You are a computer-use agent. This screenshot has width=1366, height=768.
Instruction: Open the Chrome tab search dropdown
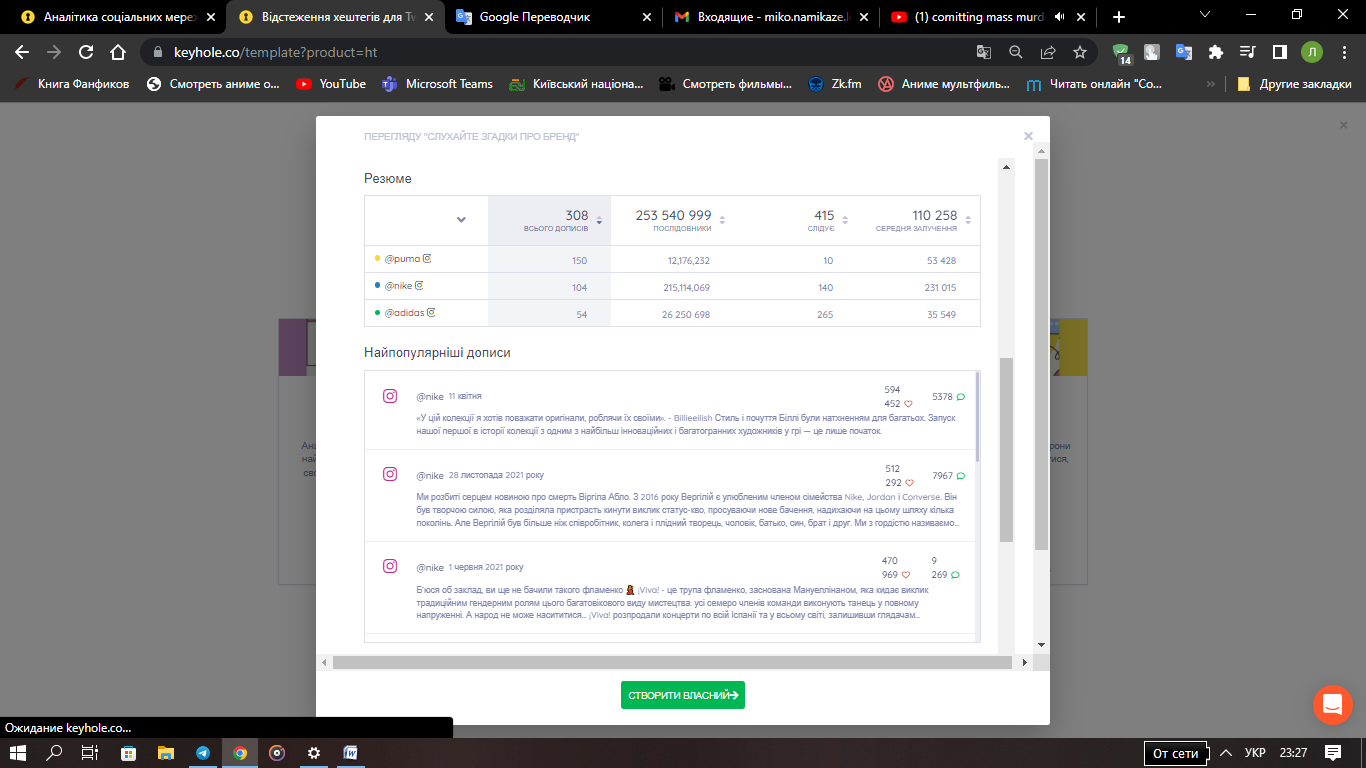tap(1205, 15)
